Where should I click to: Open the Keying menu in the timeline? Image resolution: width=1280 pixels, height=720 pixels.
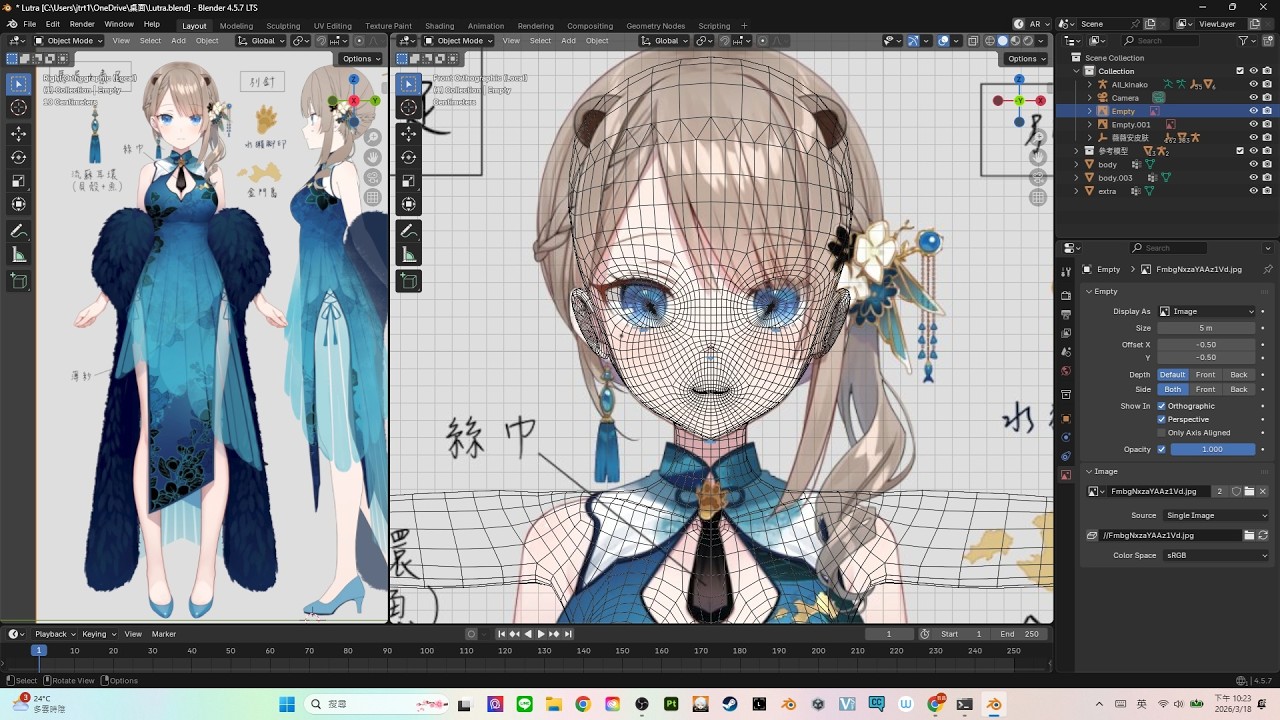point(97,634)
